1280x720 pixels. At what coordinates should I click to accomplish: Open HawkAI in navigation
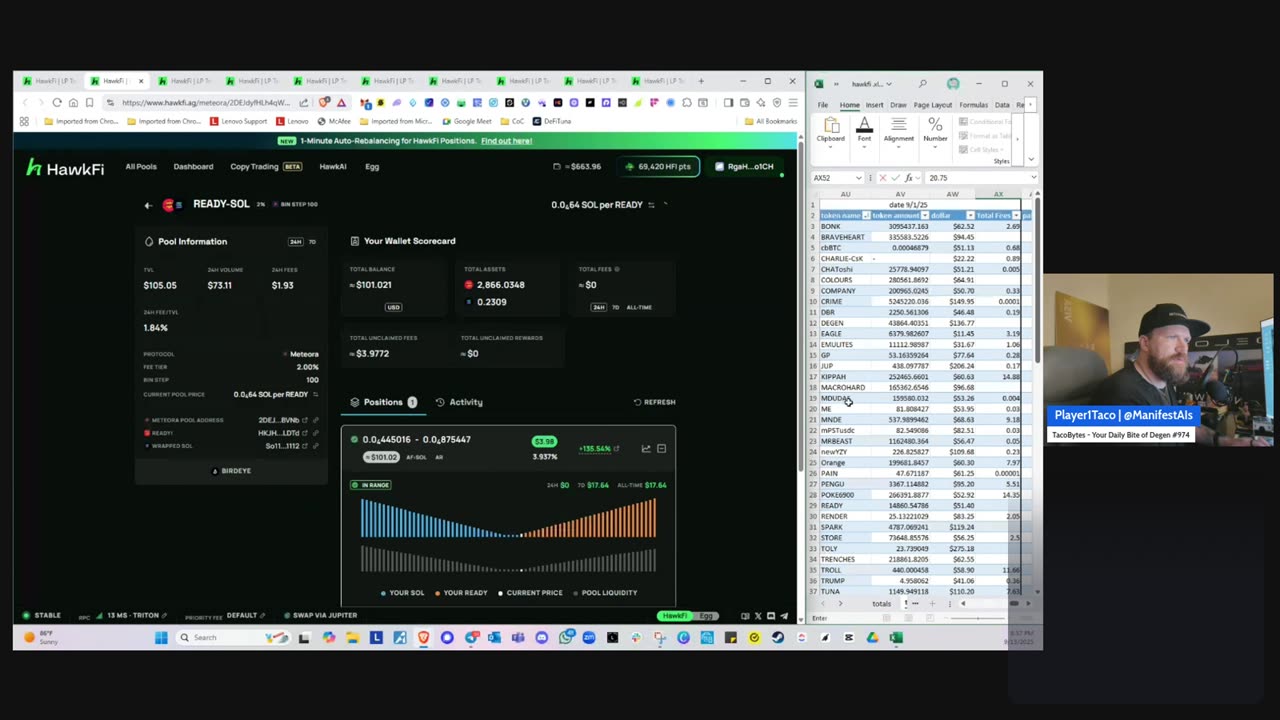333,167
